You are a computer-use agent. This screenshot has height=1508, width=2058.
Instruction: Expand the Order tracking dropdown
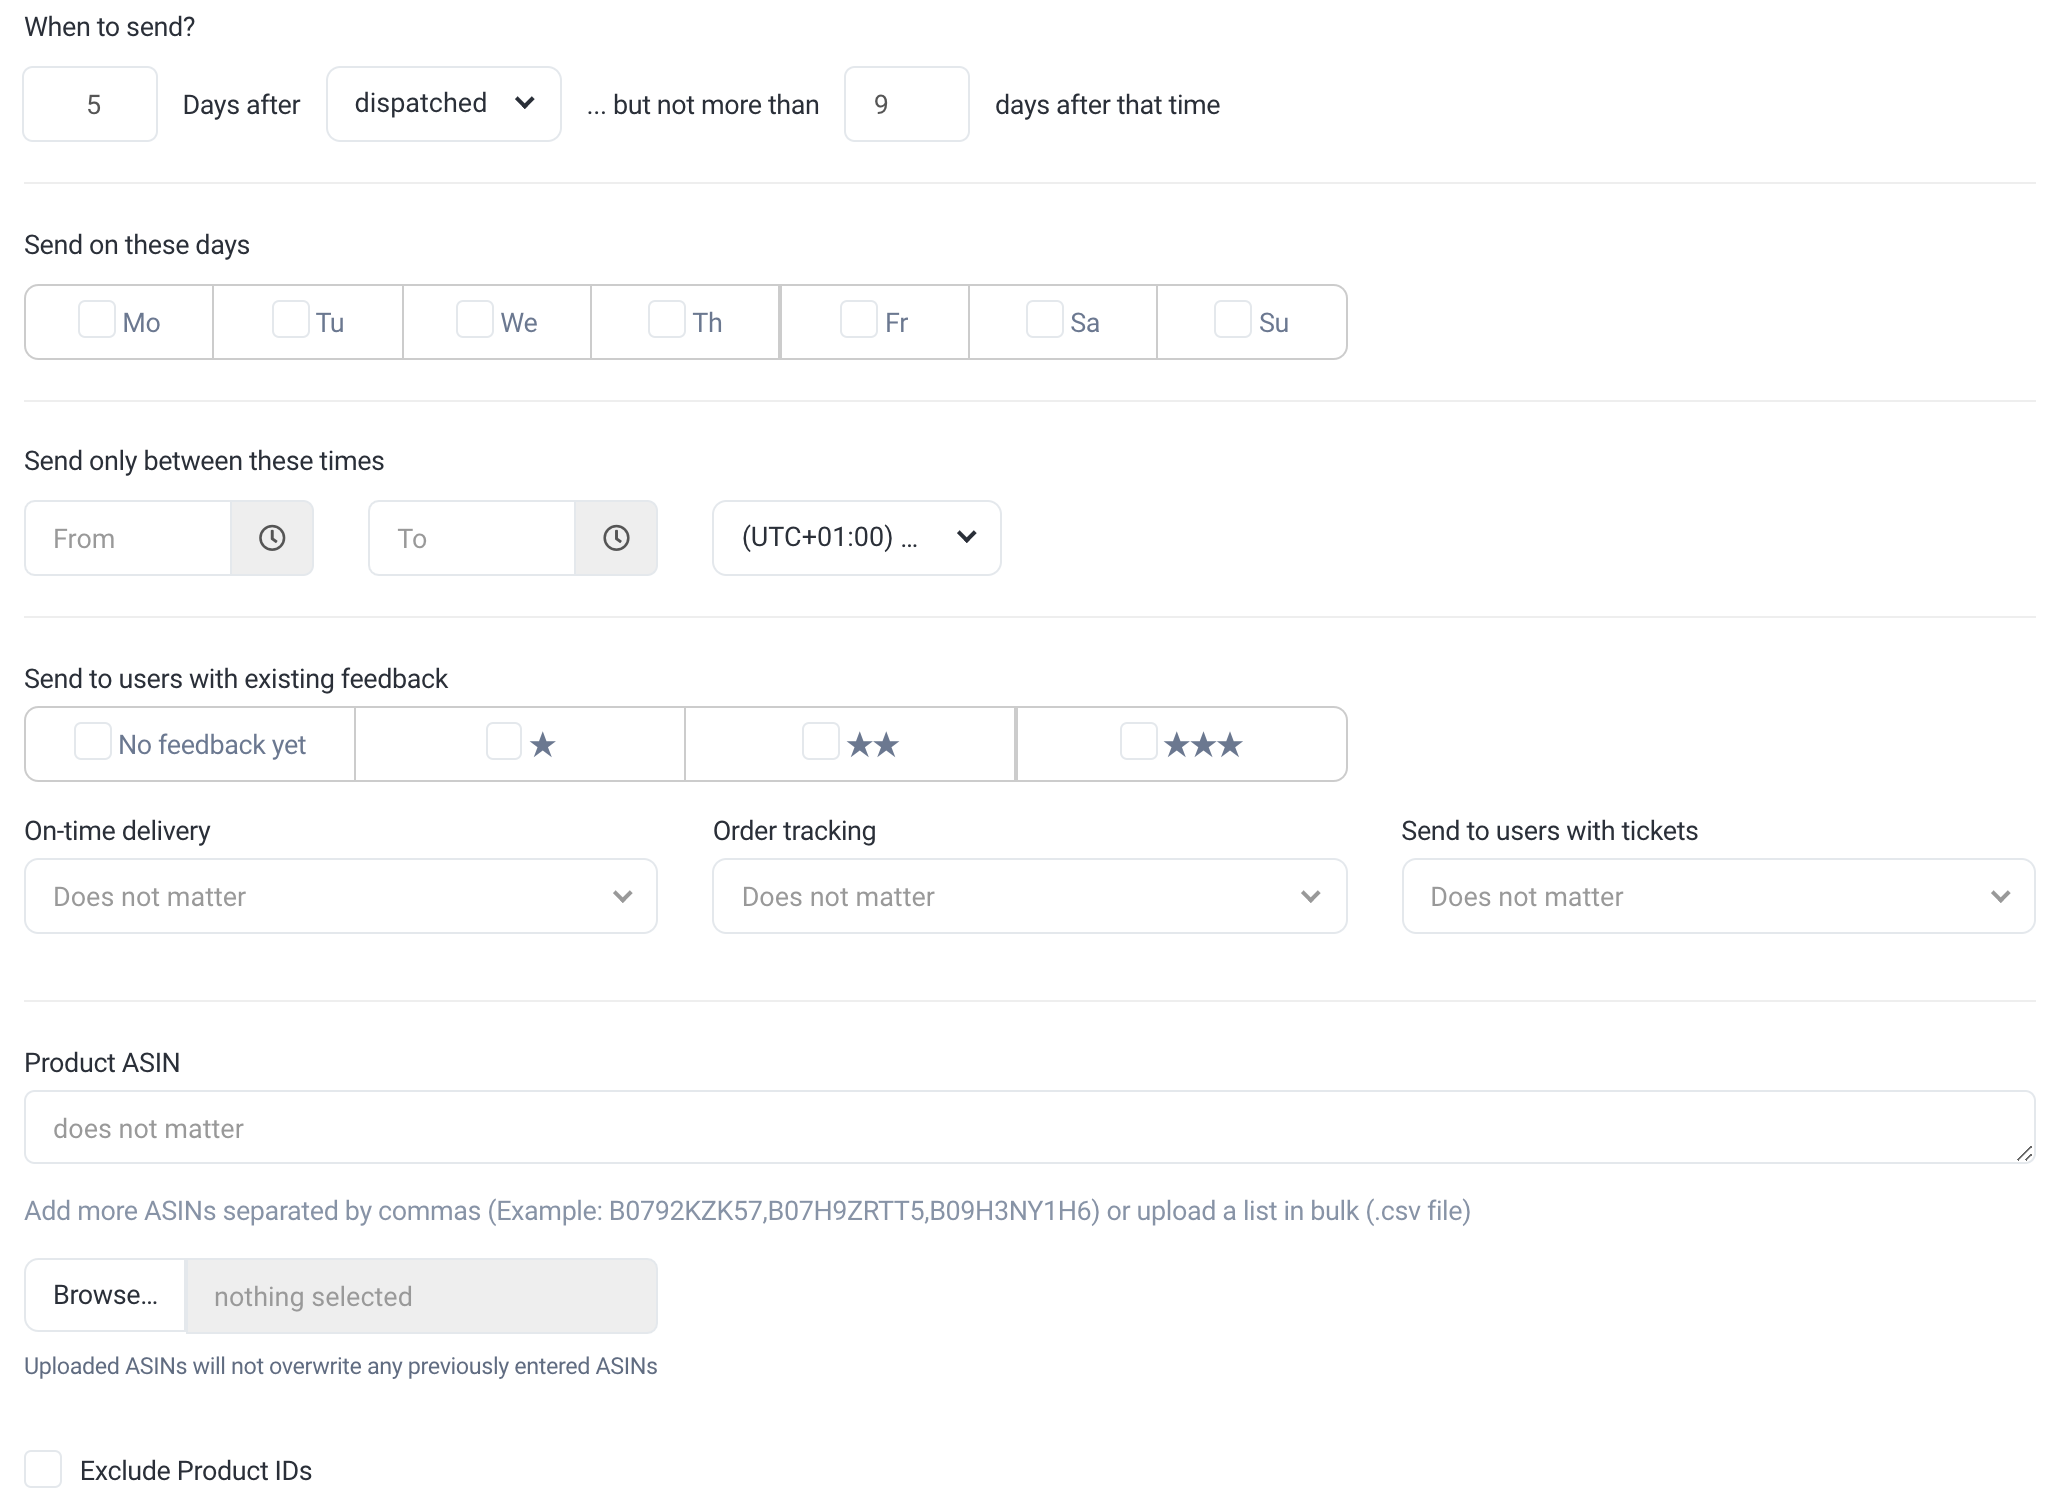pos(1030,896)
